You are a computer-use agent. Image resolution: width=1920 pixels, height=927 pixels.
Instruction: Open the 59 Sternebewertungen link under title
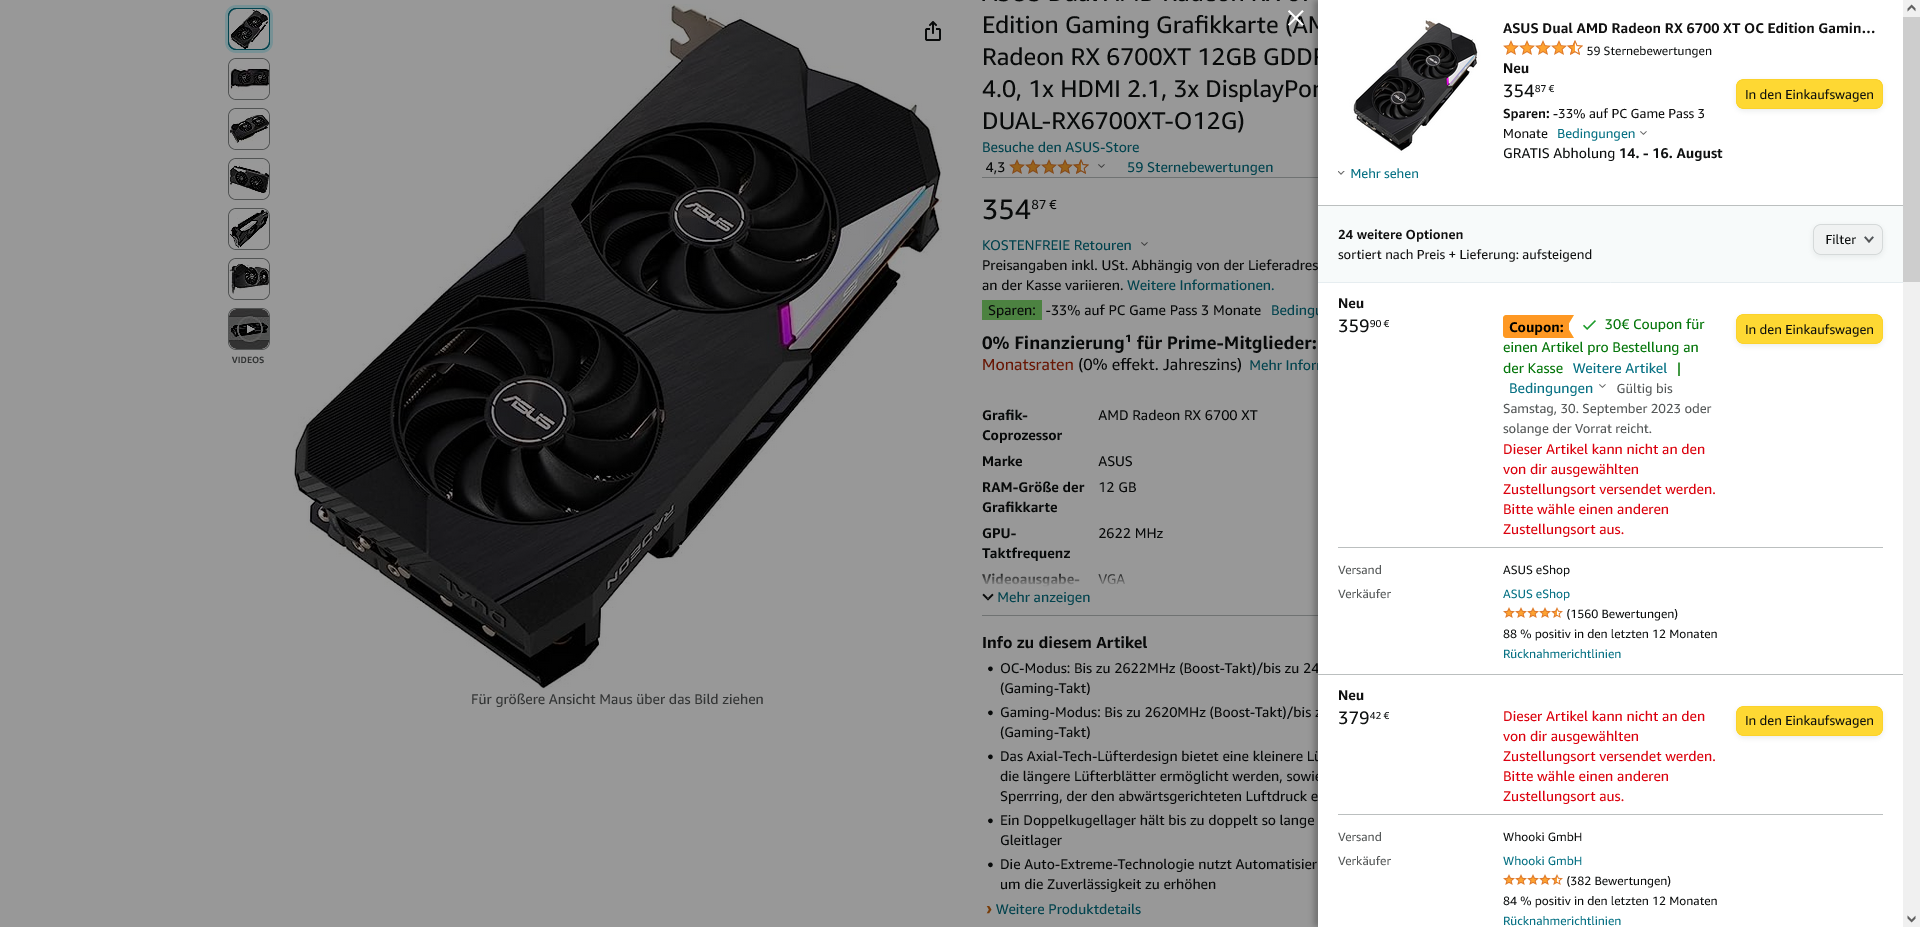coord(1200,167)
